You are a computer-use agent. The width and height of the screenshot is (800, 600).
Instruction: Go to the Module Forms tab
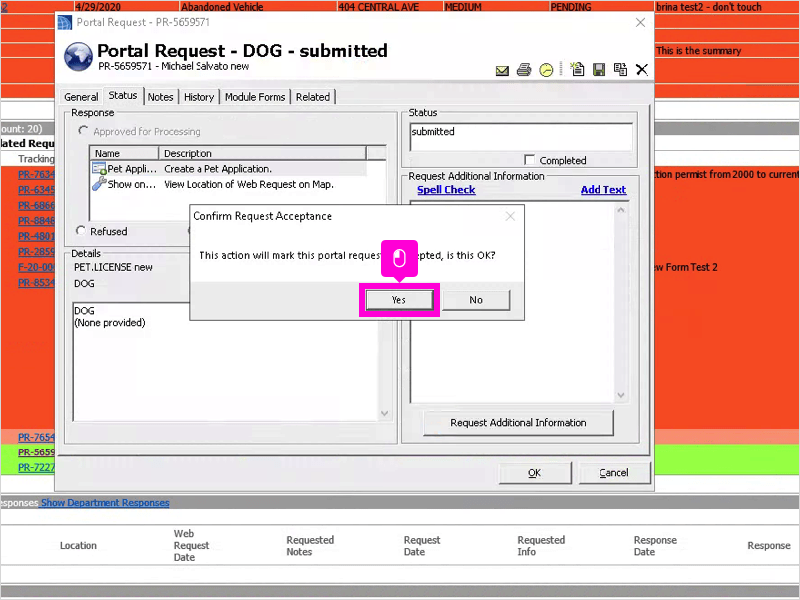tap(255, 96)
